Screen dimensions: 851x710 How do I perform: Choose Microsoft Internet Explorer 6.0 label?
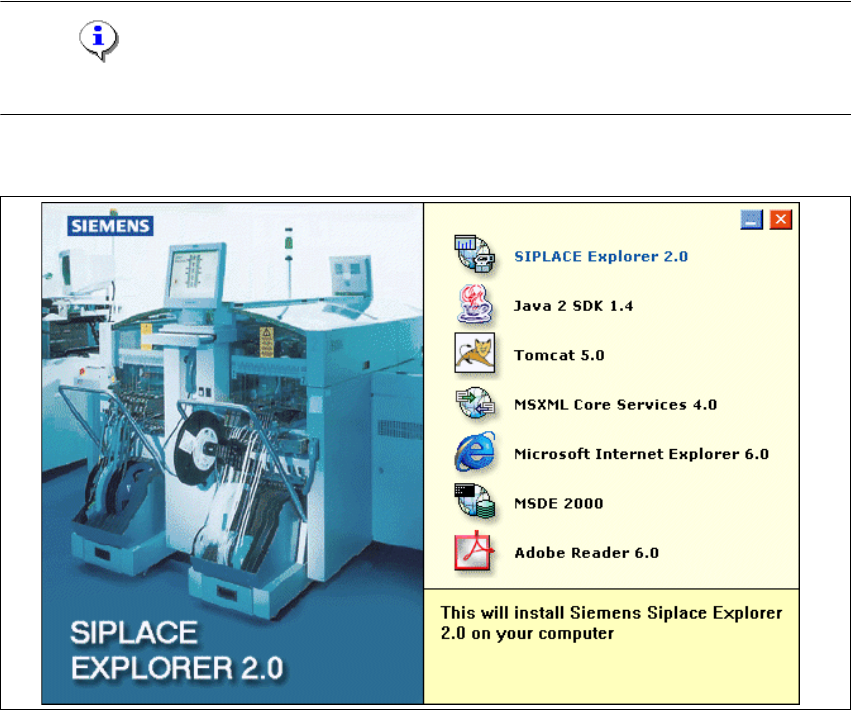point(641,454)
